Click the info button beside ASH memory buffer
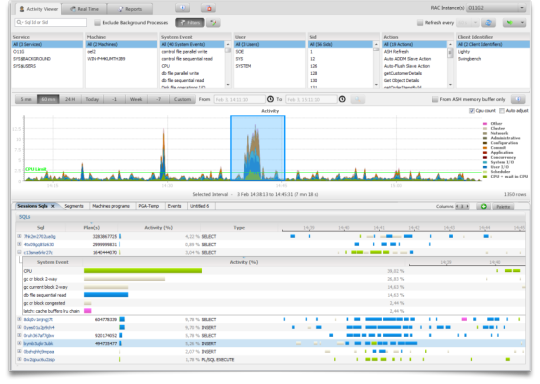 [518, 99]
